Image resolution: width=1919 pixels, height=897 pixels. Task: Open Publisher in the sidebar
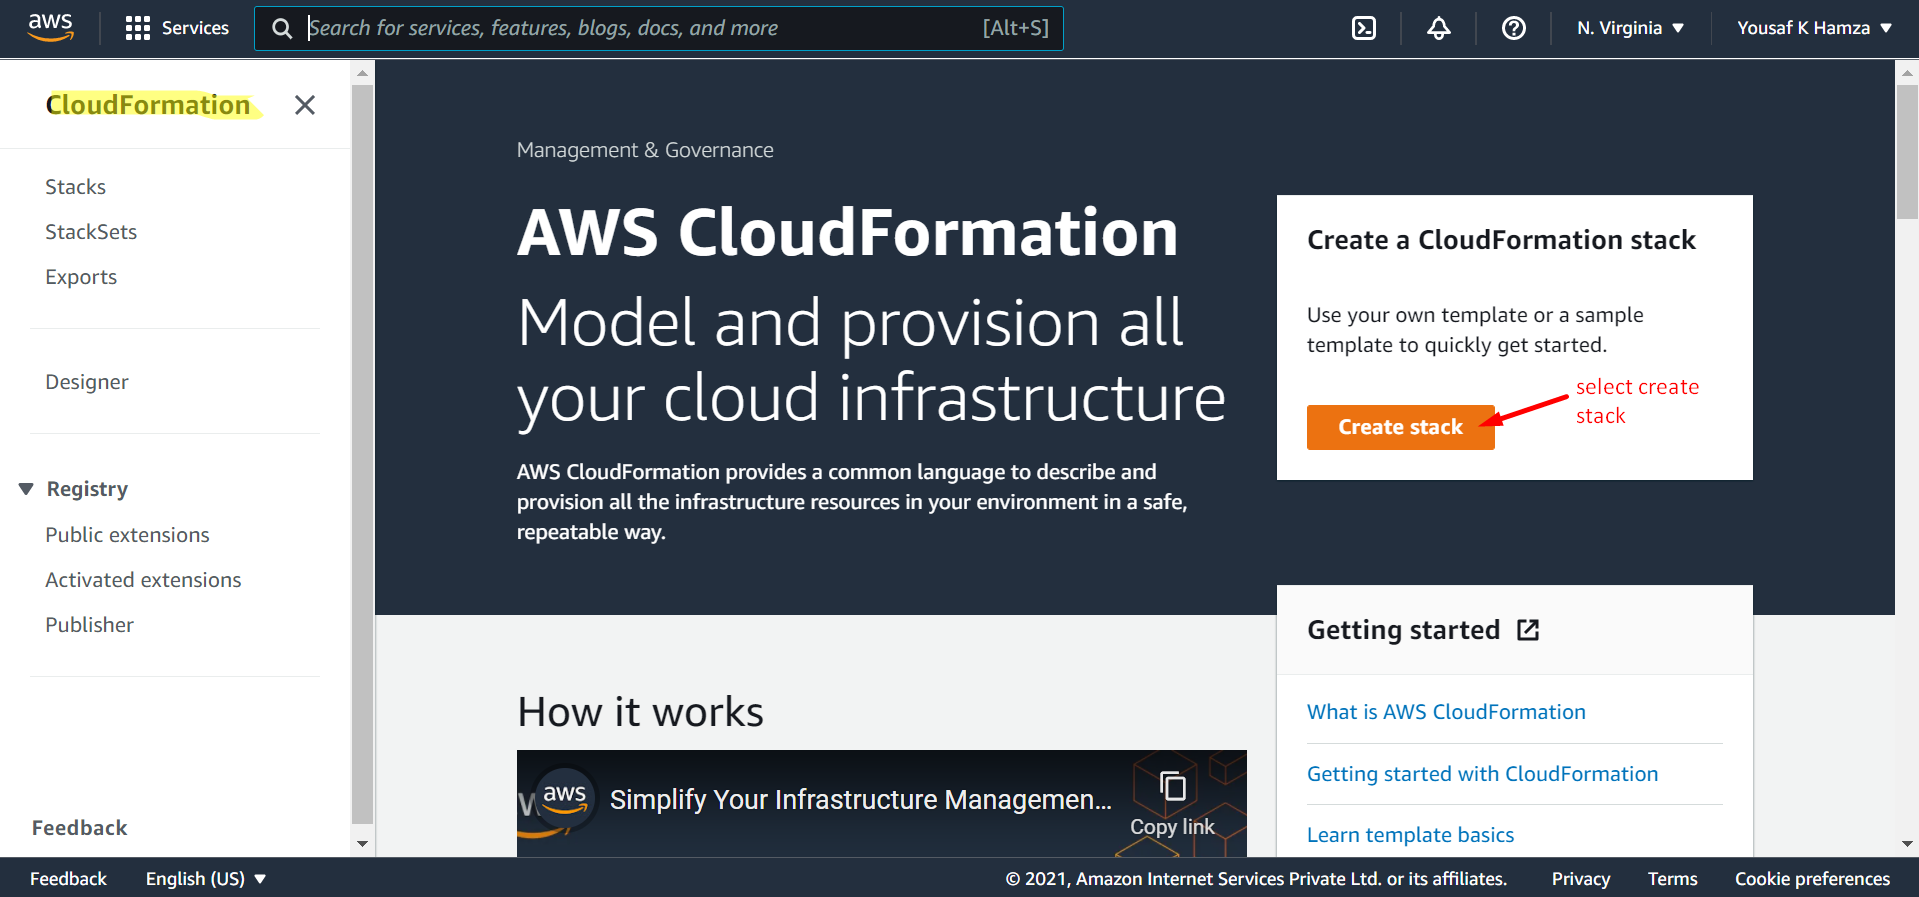89,625
